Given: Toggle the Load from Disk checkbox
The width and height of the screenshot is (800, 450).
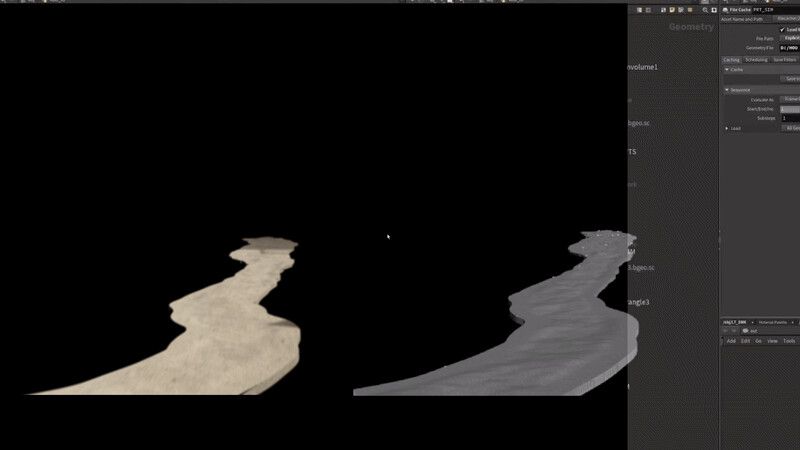Looking at the screenshot, I should click(782, 30).
